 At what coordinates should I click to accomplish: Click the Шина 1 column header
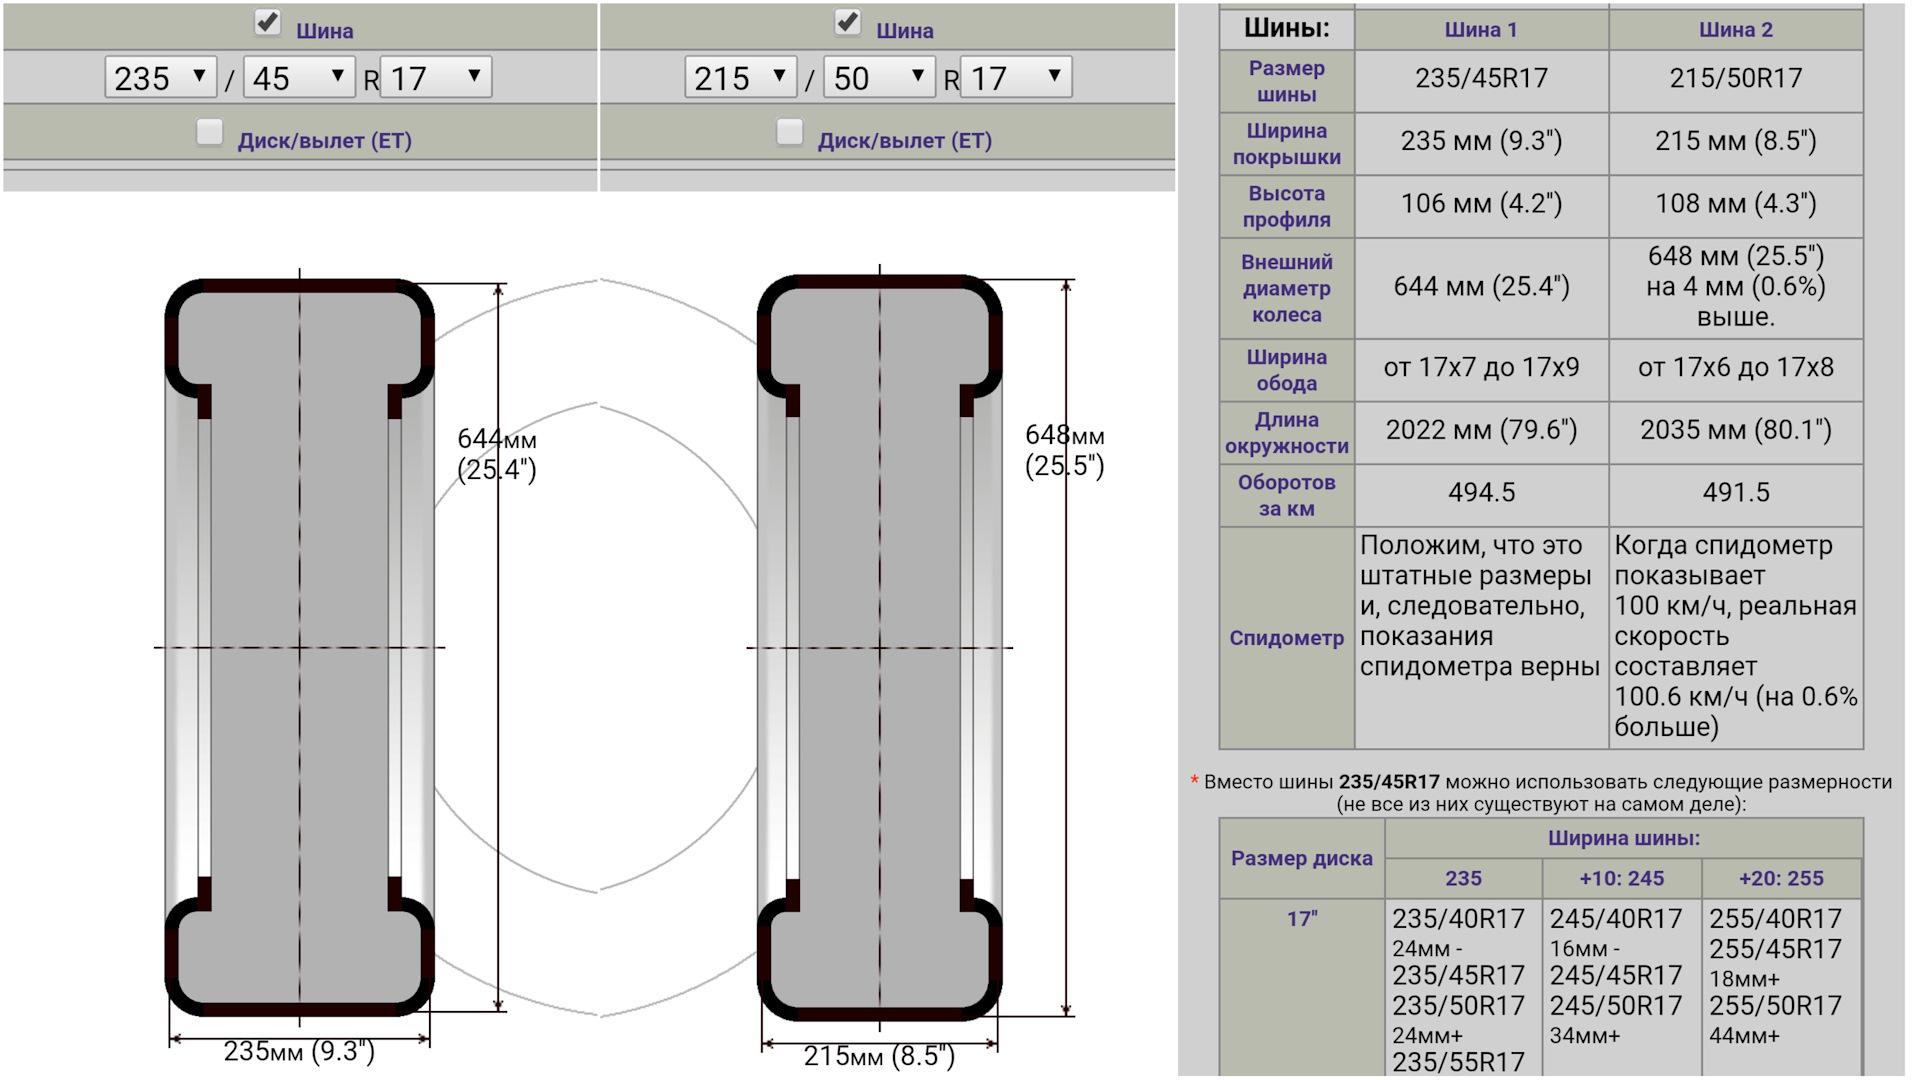pyautogui.click(x=1481, y=30)
